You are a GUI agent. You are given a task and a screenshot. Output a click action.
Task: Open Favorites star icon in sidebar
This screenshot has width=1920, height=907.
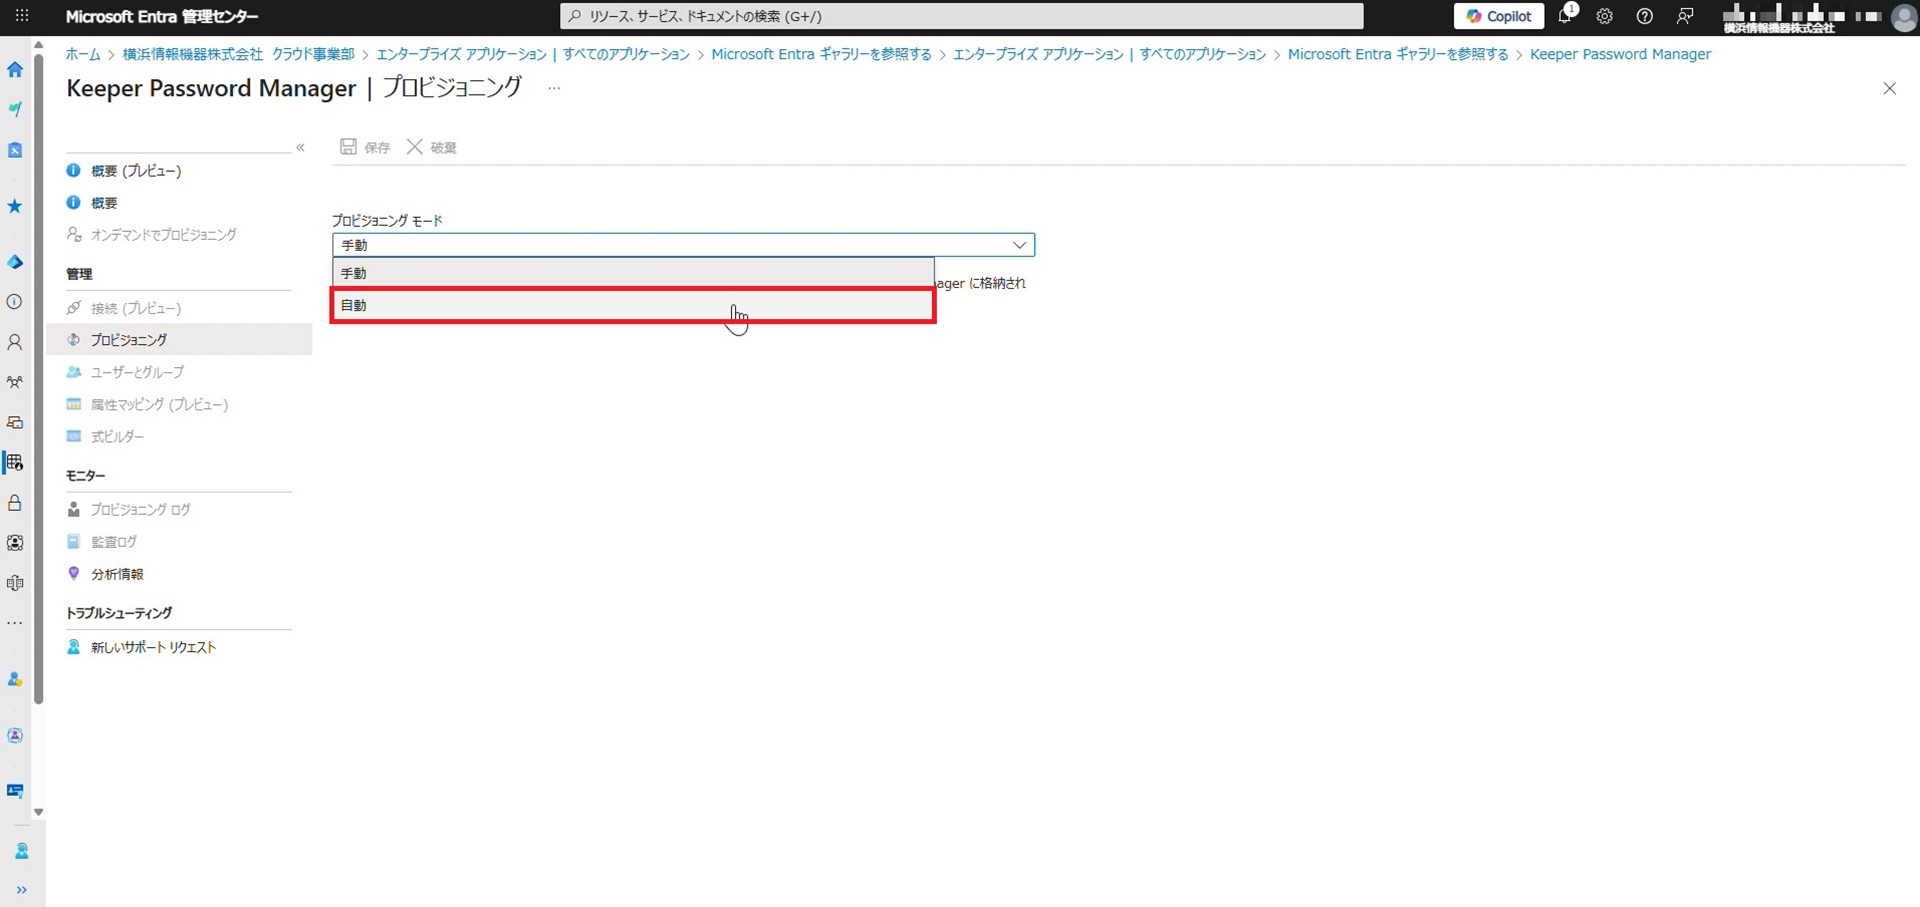[15, 206]
